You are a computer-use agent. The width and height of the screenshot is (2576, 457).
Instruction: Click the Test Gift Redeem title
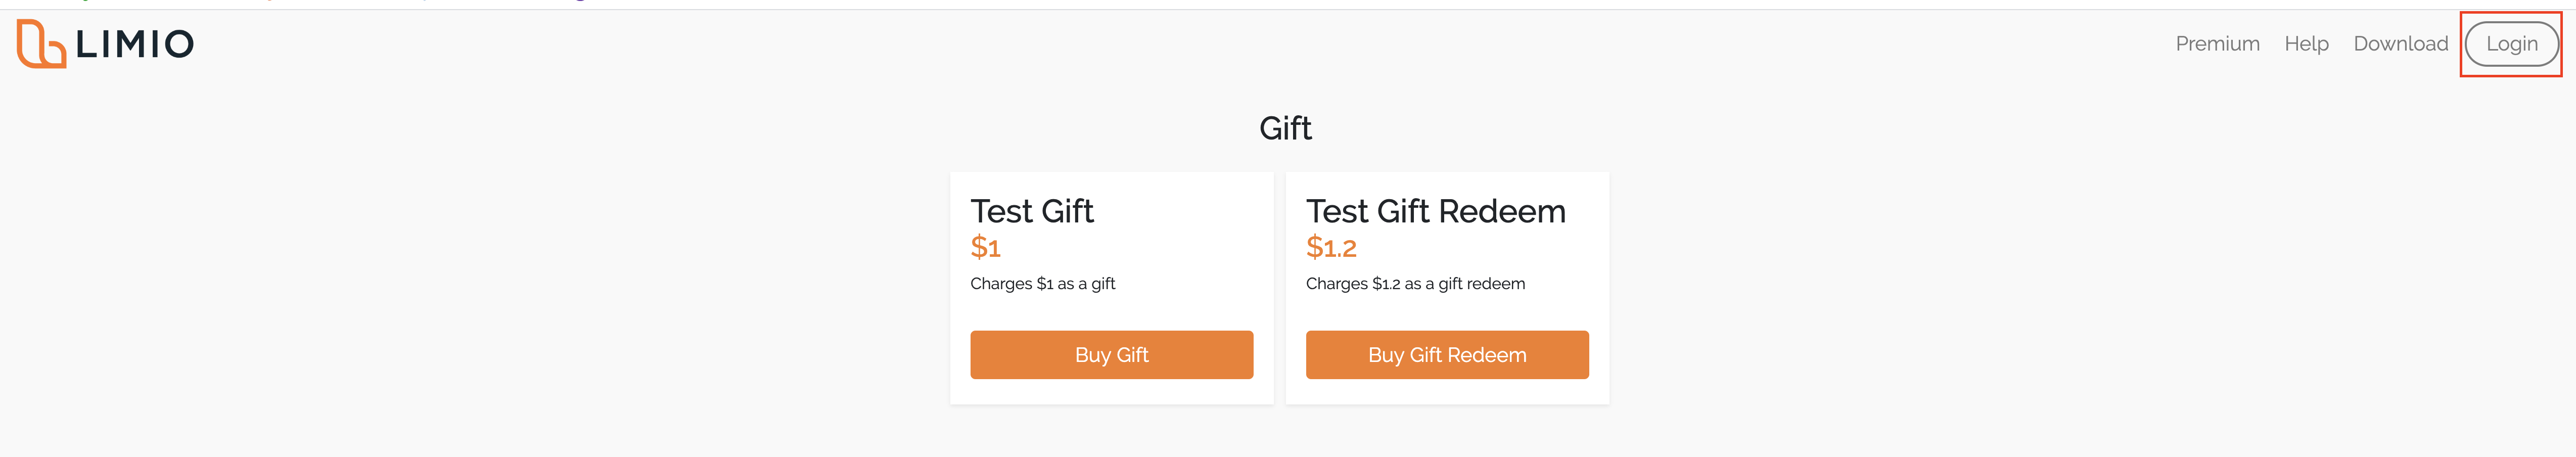click(1435, 211)
